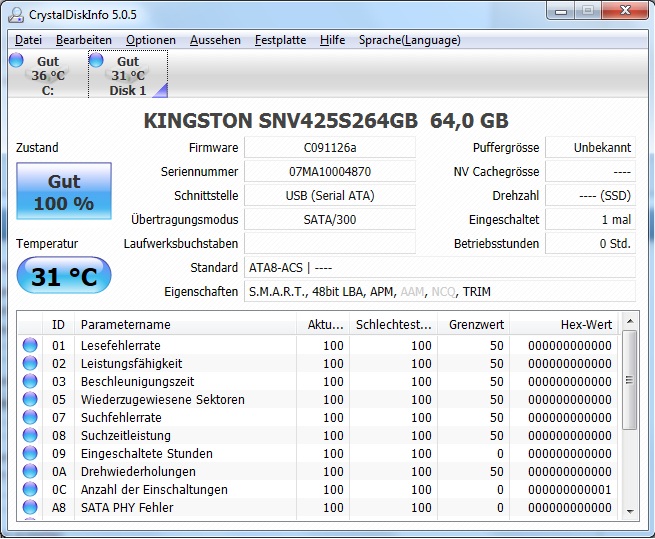
Task: Select the Wiederzugewiesene Sektoren parameter name
Action: pyautogui.click(x=162, y=399)
